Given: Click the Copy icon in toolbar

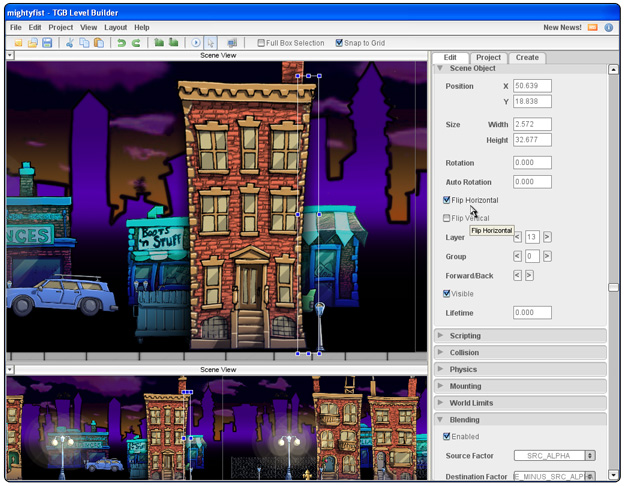Looking at the screenshot, I should (x=84, y=43).
